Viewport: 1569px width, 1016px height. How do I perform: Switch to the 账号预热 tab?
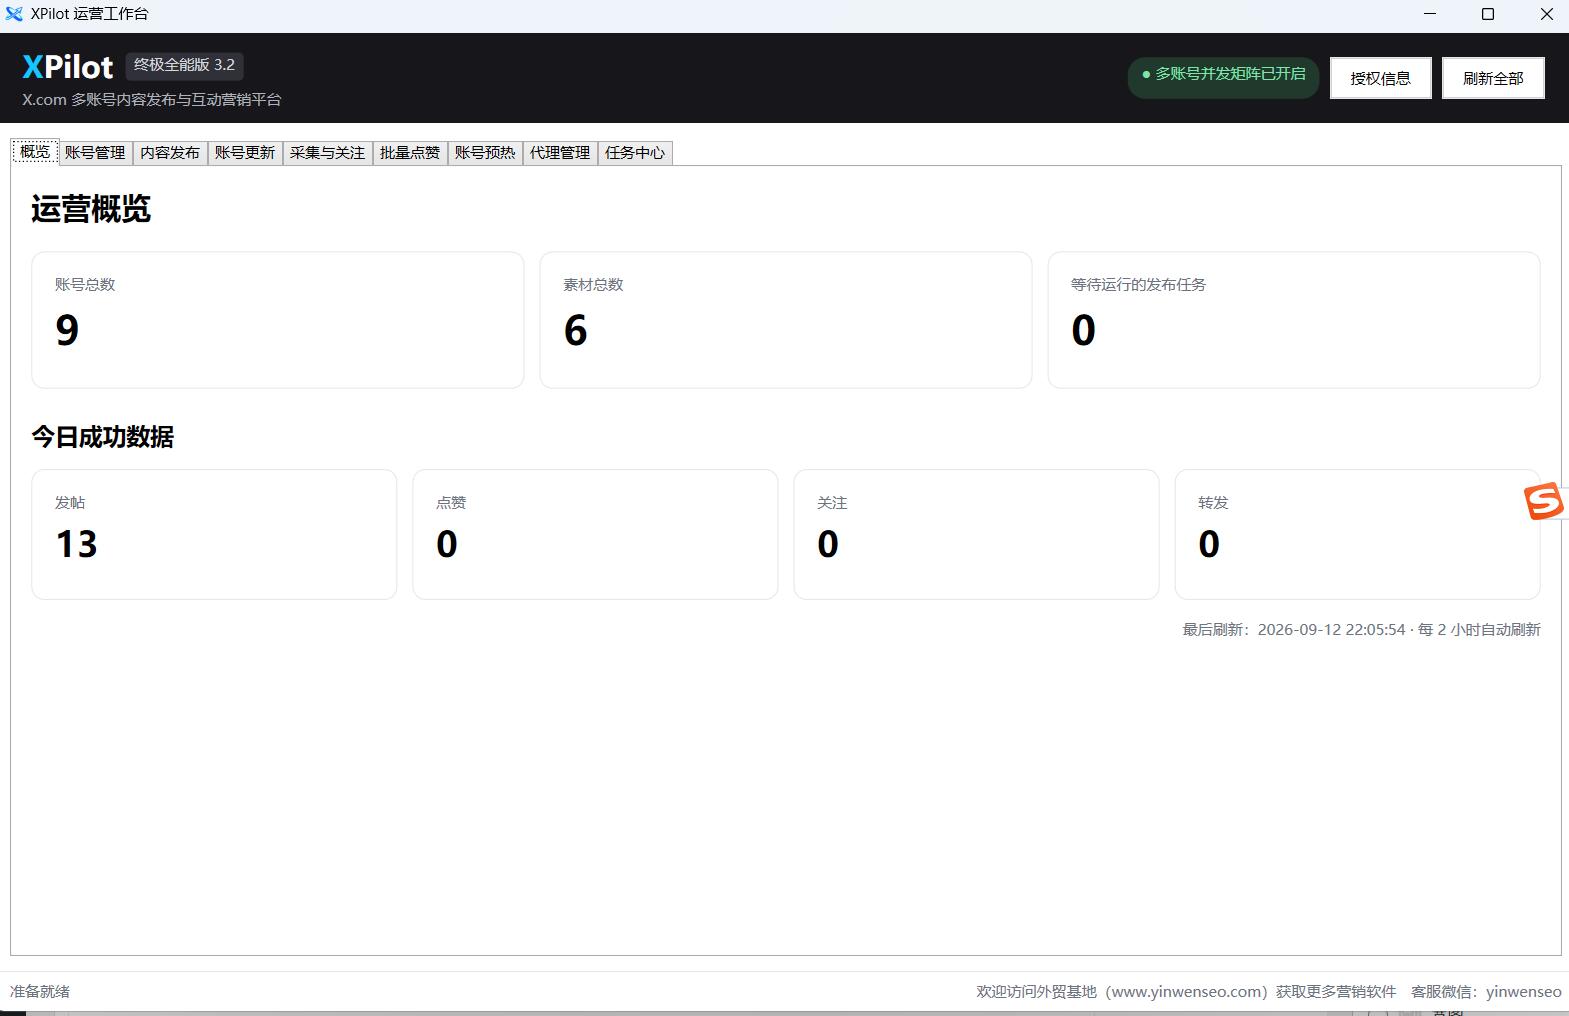click(485, 153)
